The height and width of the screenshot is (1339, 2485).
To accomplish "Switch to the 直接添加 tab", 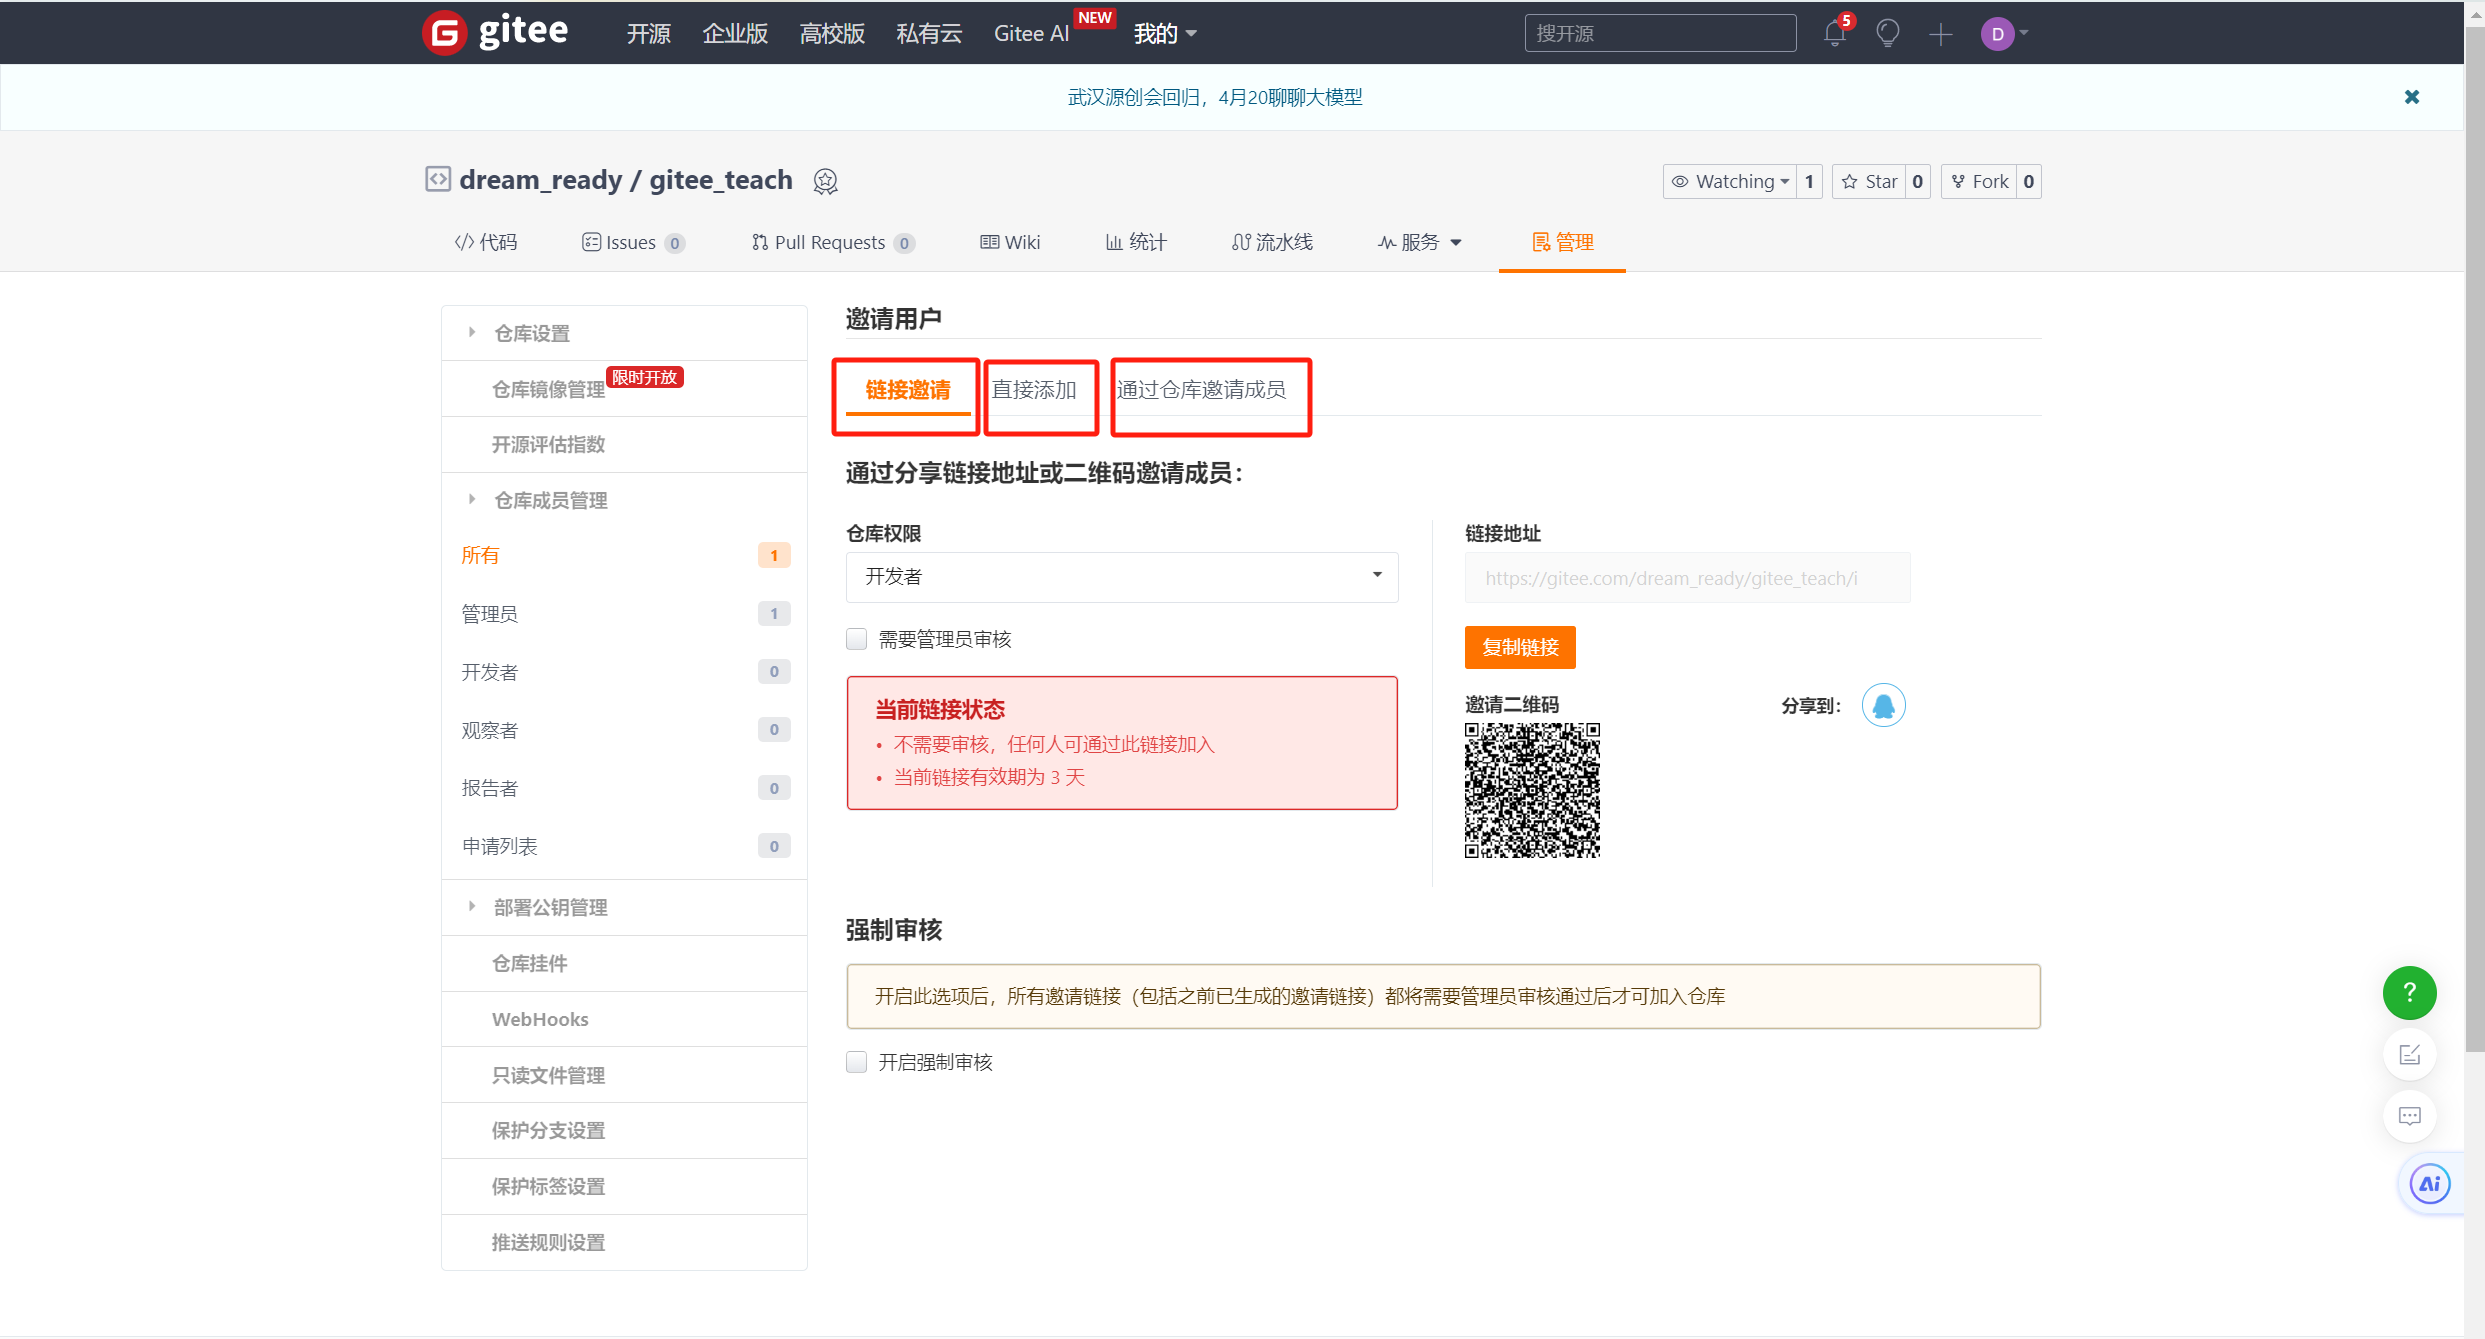I will pos(1039,391).
